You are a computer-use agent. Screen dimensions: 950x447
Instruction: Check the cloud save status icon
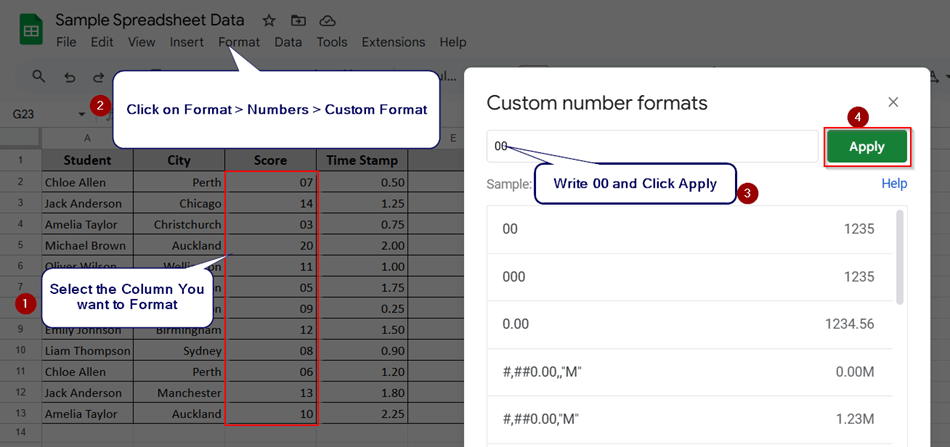click(x=327, y=21)
